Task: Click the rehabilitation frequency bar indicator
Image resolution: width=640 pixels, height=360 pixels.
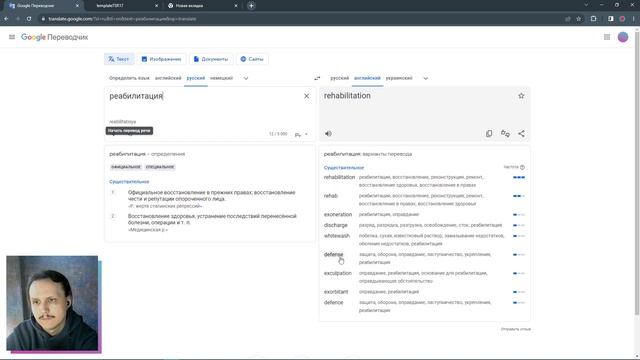Action: [519, 178]
